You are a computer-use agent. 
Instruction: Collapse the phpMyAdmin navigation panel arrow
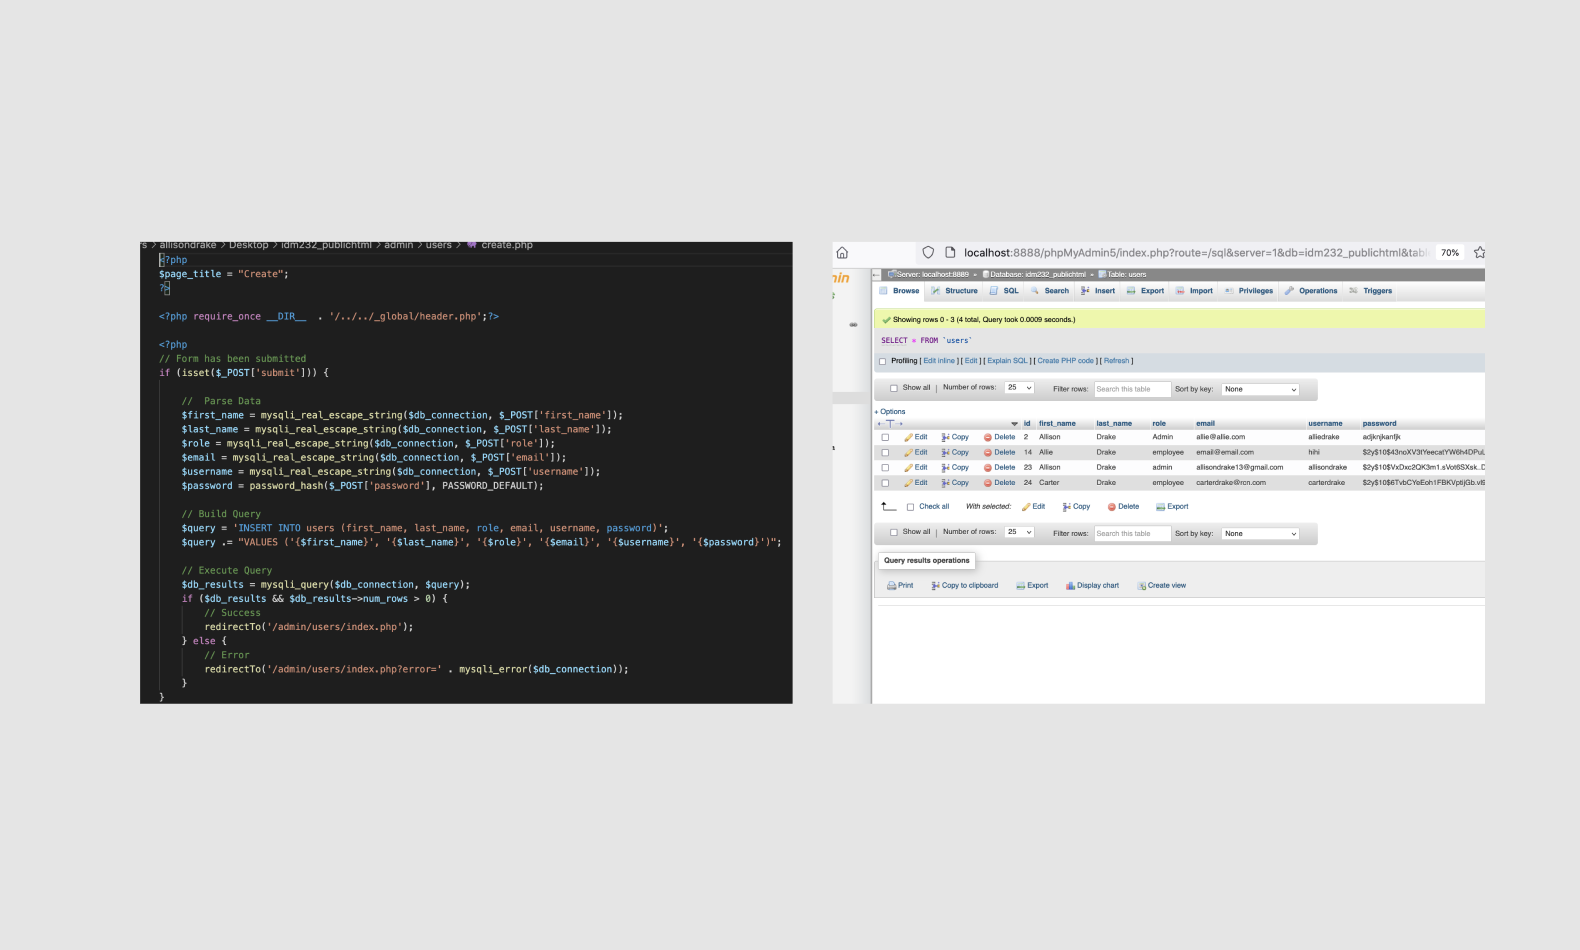[876, 274]
